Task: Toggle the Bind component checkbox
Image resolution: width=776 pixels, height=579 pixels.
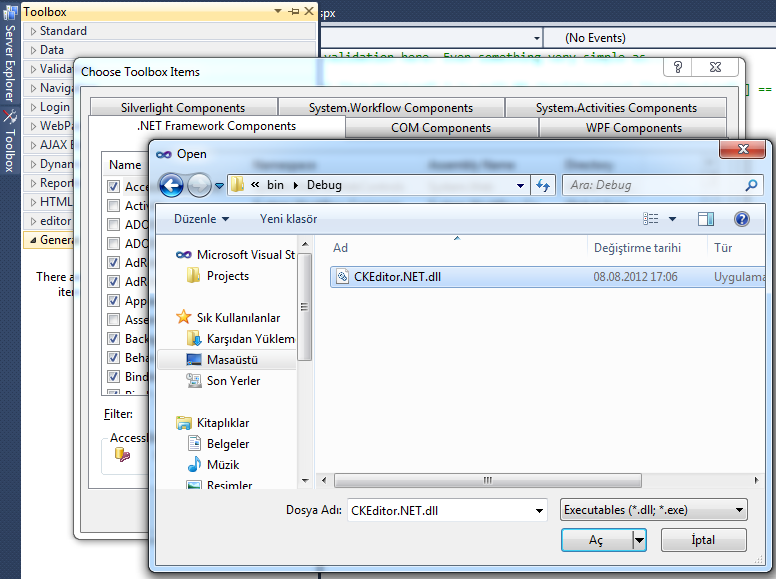Action: (x=114, y=377)
